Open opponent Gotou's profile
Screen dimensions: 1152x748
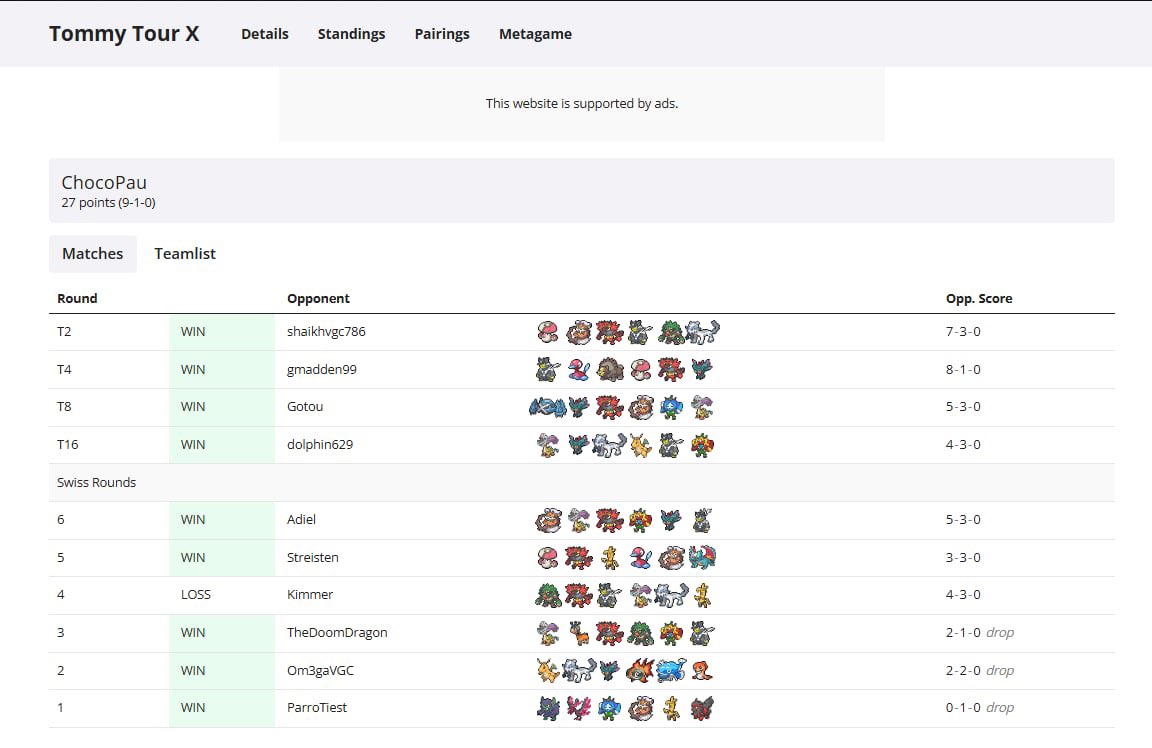pos(305,406)
